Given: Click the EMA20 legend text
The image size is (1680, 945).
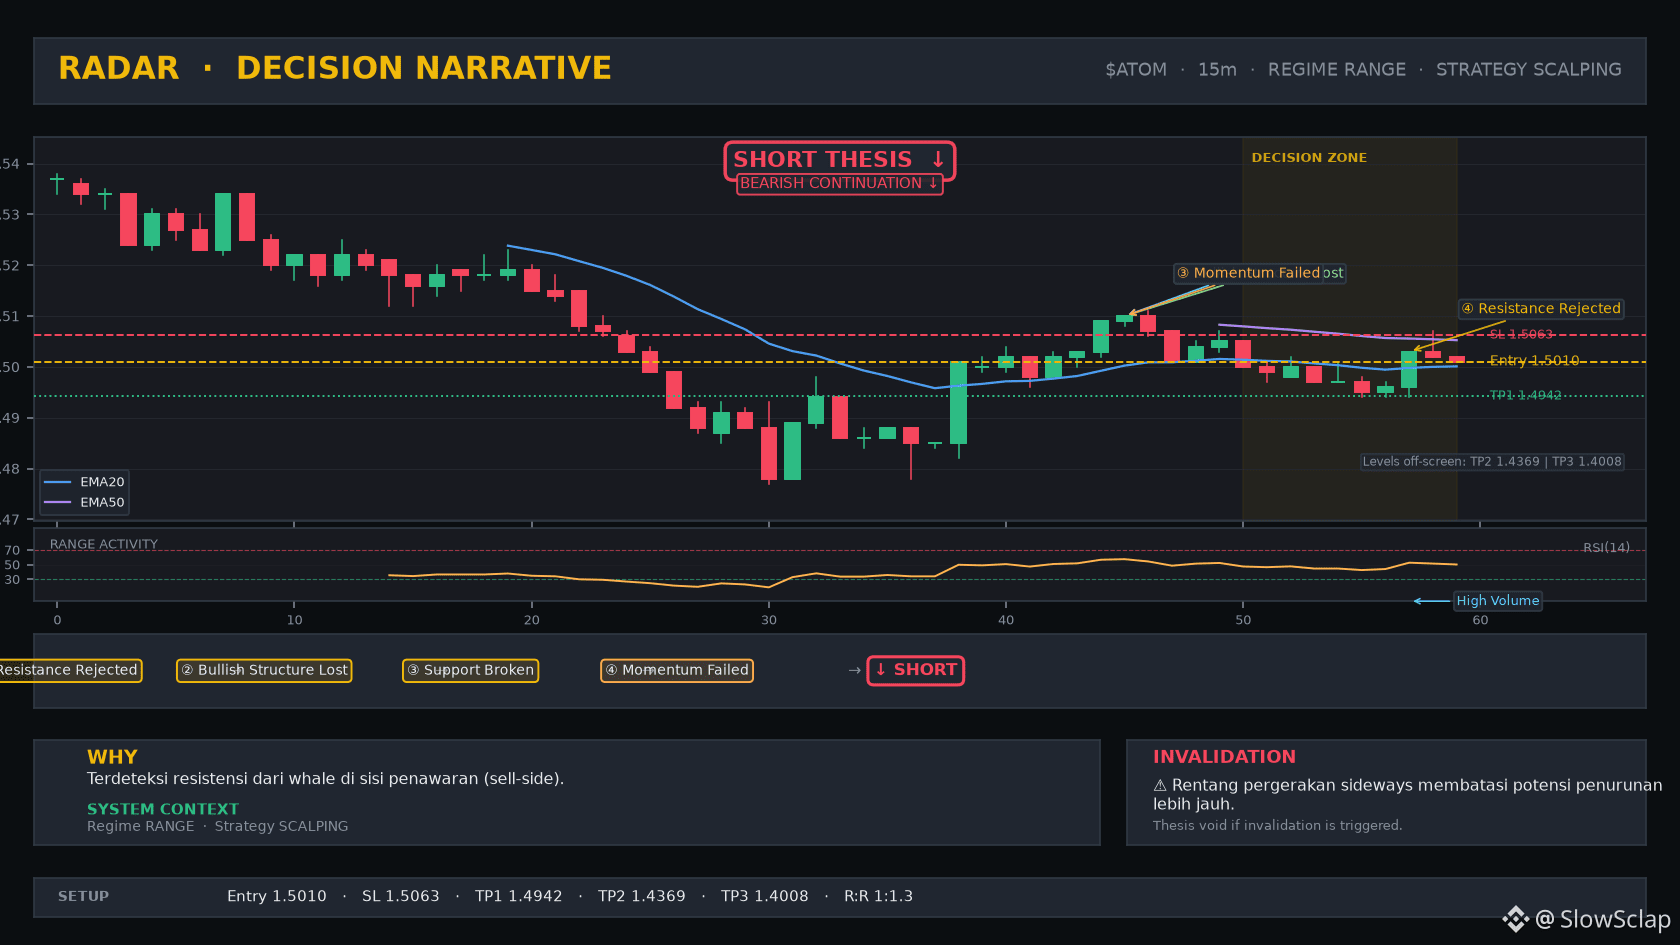Looking at the screenshot, I should (102, 482).
